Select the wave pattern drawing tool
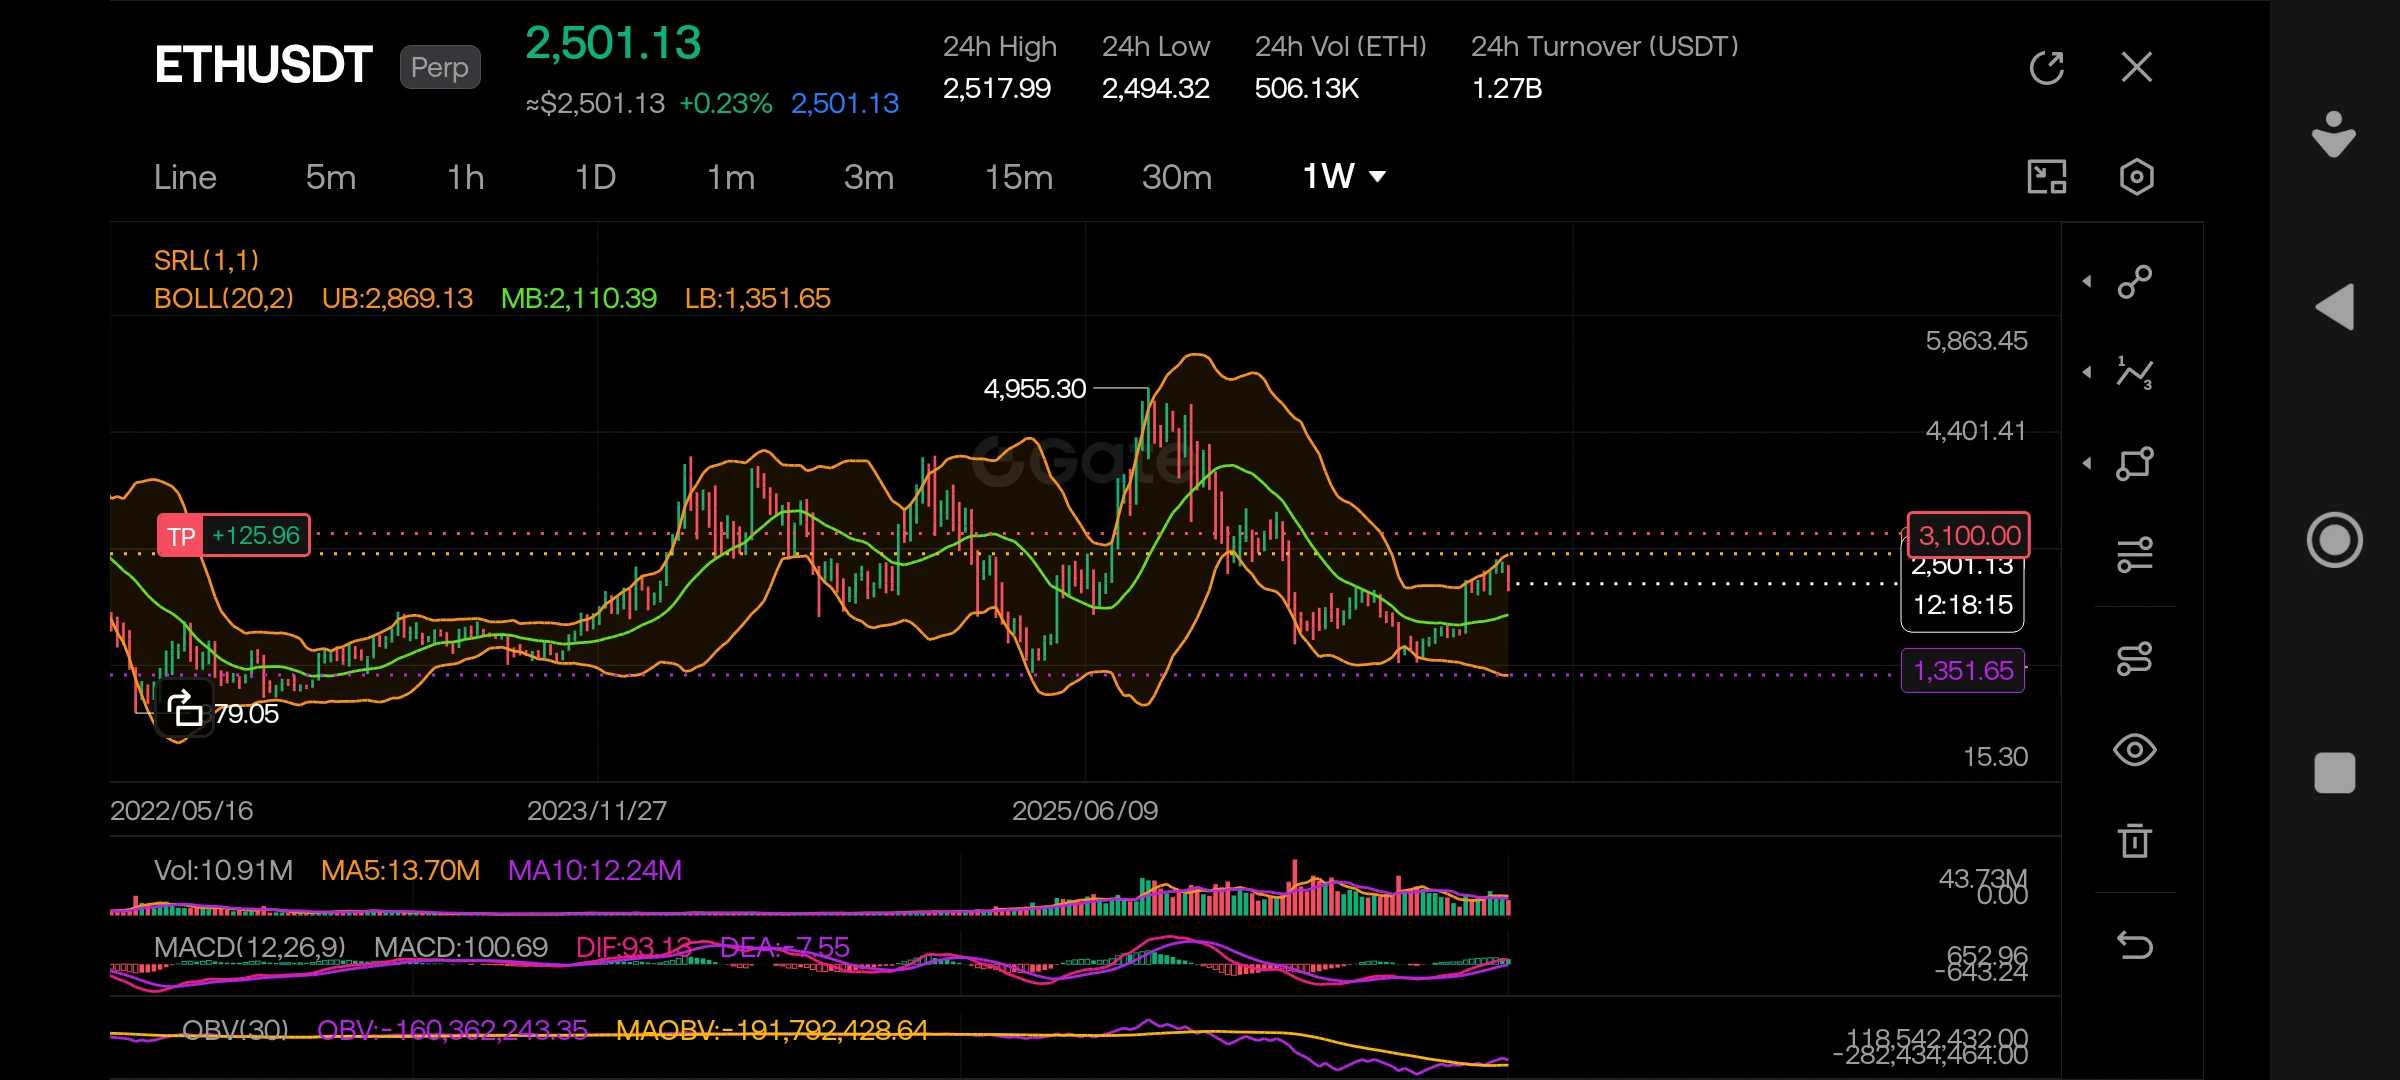The image size is (2400, 1080). (x=2135, y=373)
